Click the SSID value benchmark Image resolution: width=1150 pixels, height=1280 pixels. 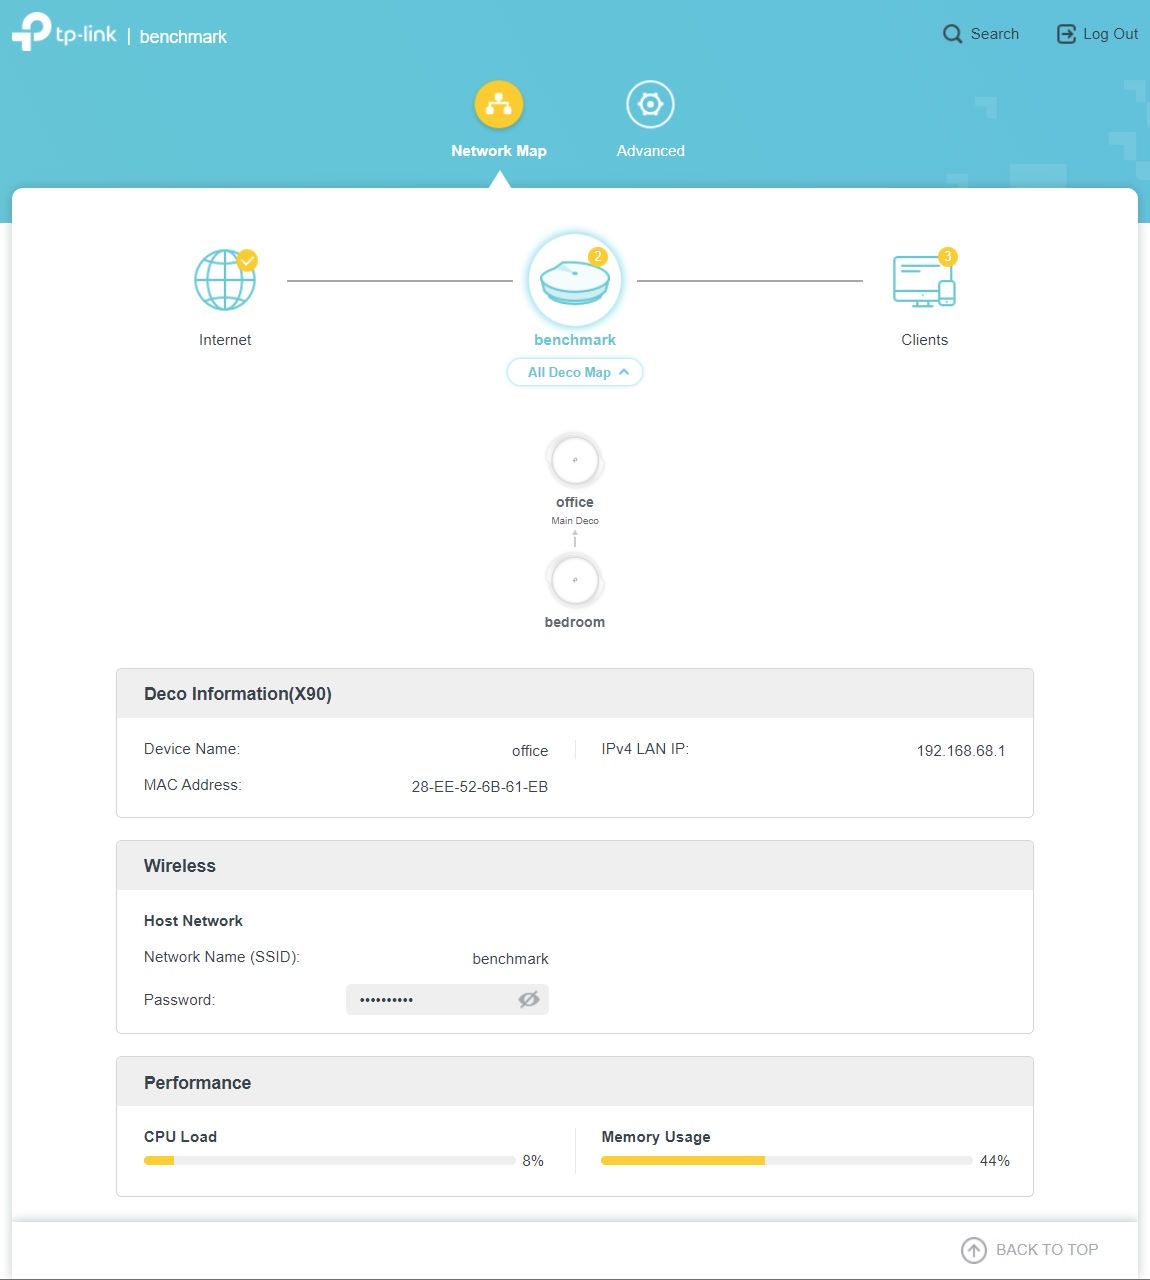pos(510,959)
